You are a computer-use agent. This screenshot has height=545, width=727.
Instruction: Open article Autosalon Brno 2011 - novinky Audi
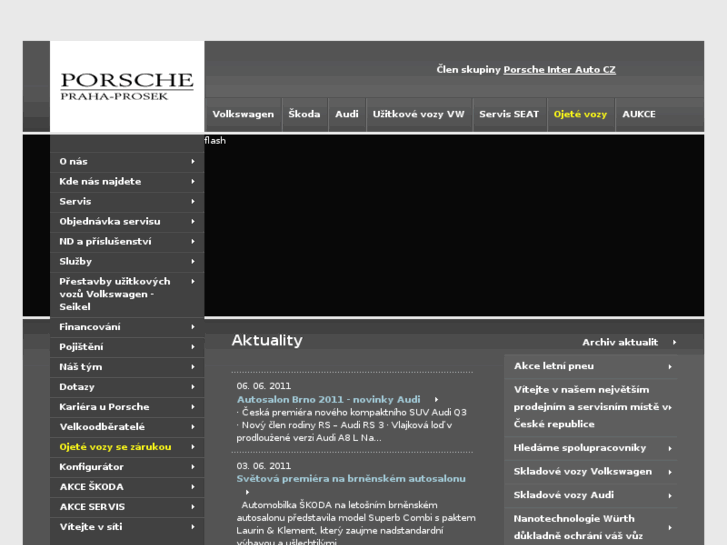coord(328,399)
